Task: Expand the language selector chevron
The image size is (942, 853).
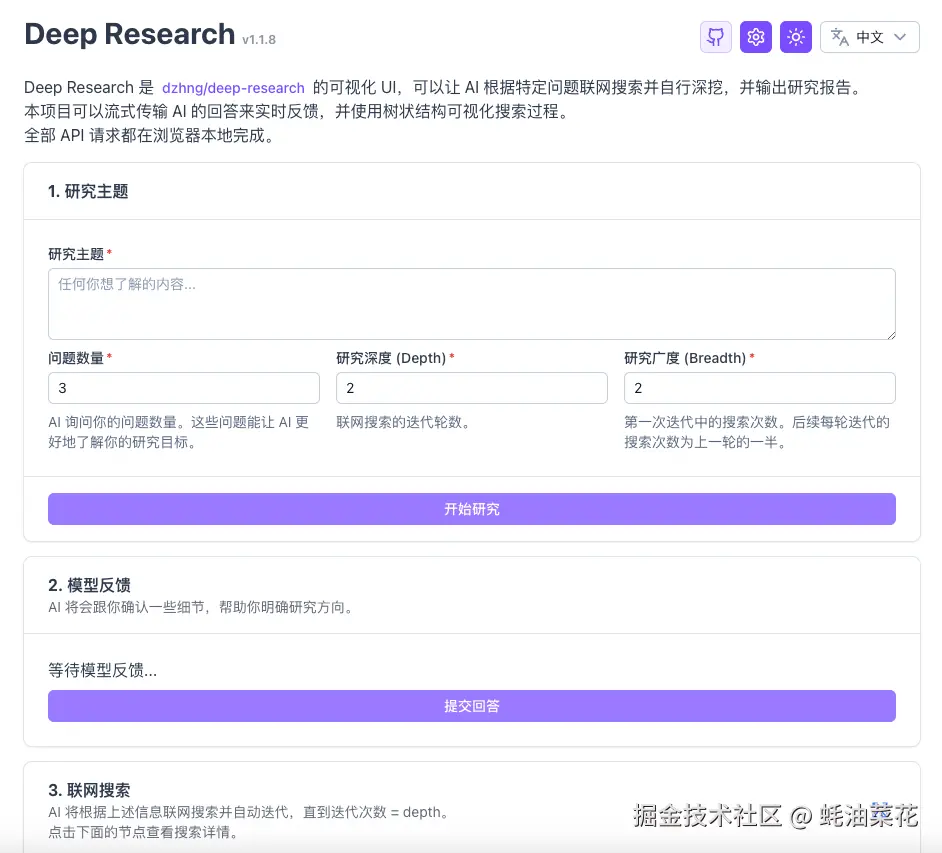Action: pyautogui.click(x=900, y=36)
